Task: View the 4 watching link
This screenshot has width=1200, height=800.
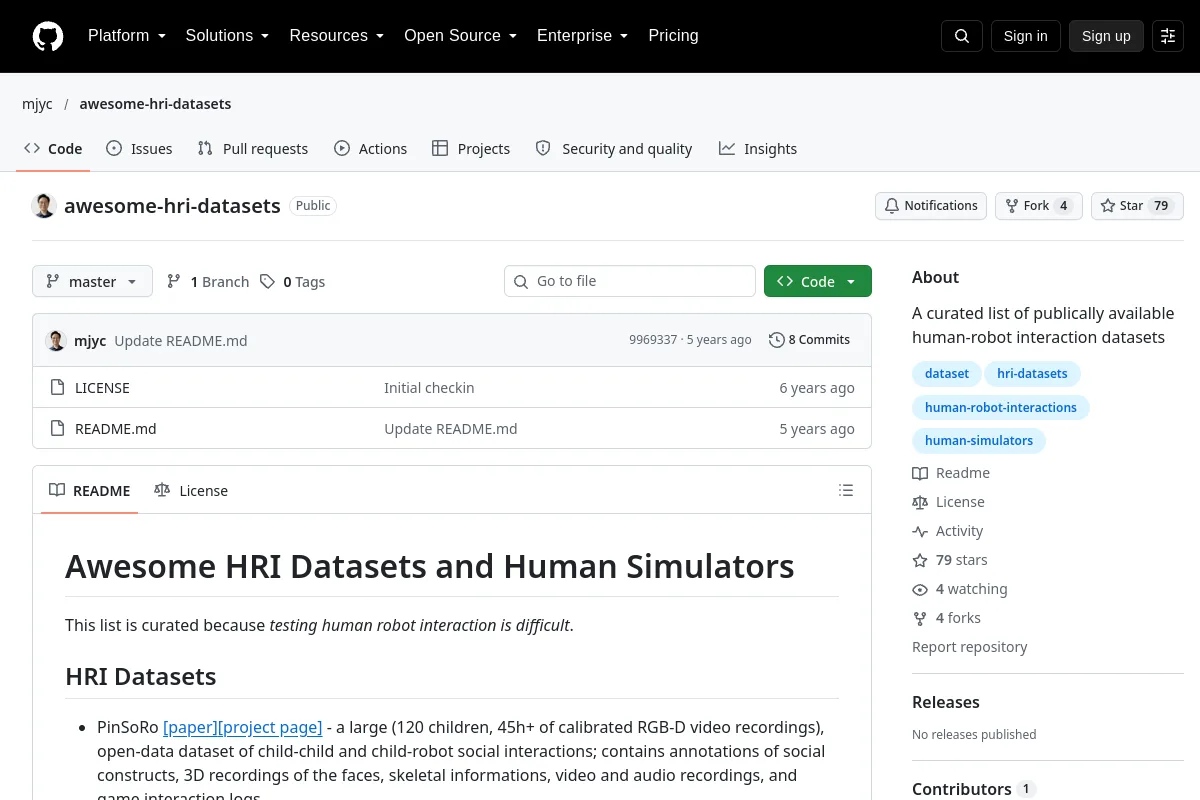Action: click(960, 589)
